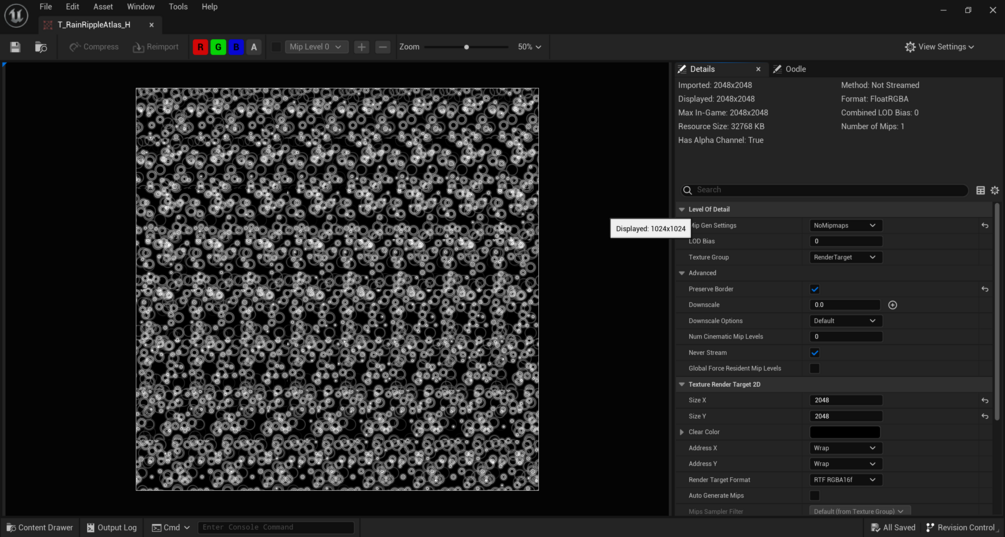Click the details Search field
Screen dimensions: 1005x537
pyautogui.click(x=824, y=190)
